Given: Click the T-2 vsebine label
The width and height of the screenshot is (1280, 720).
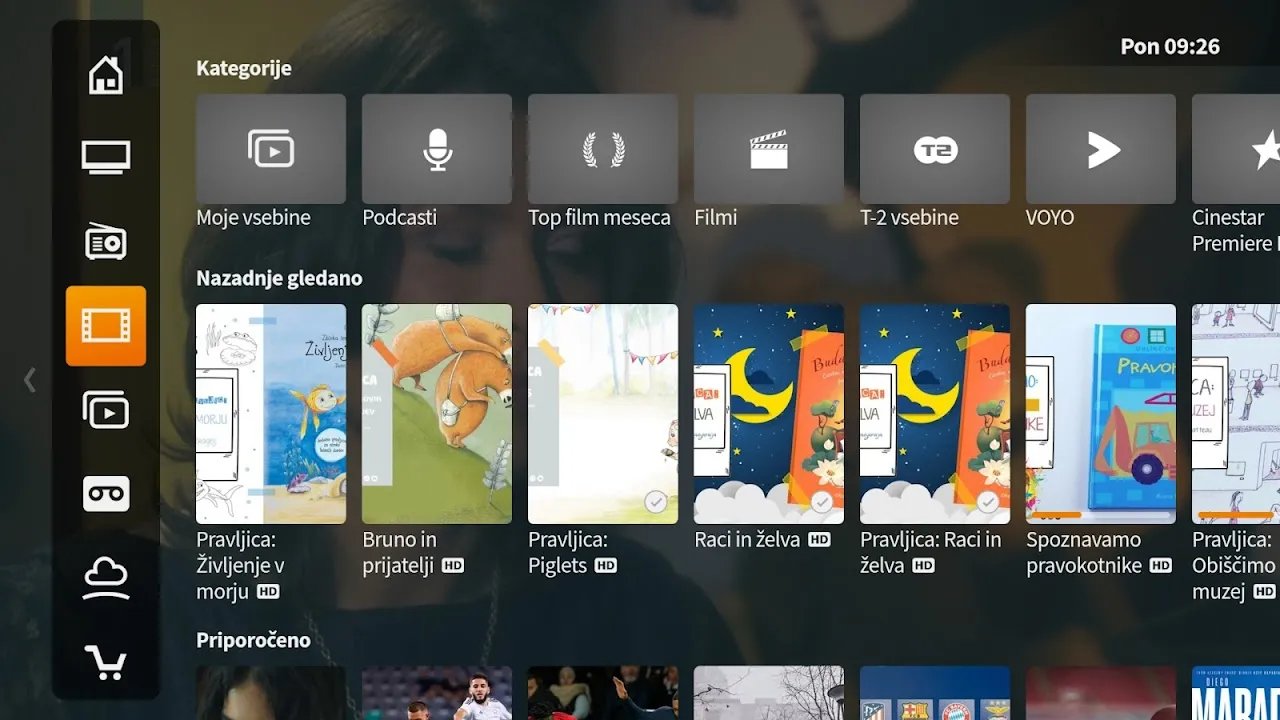Looking at the screenshot, I should 909,217.
